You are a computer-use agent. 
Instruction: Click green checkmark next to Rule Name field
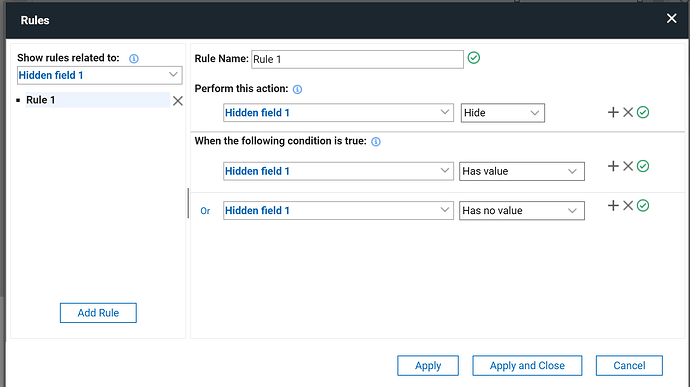click(473, 58)
